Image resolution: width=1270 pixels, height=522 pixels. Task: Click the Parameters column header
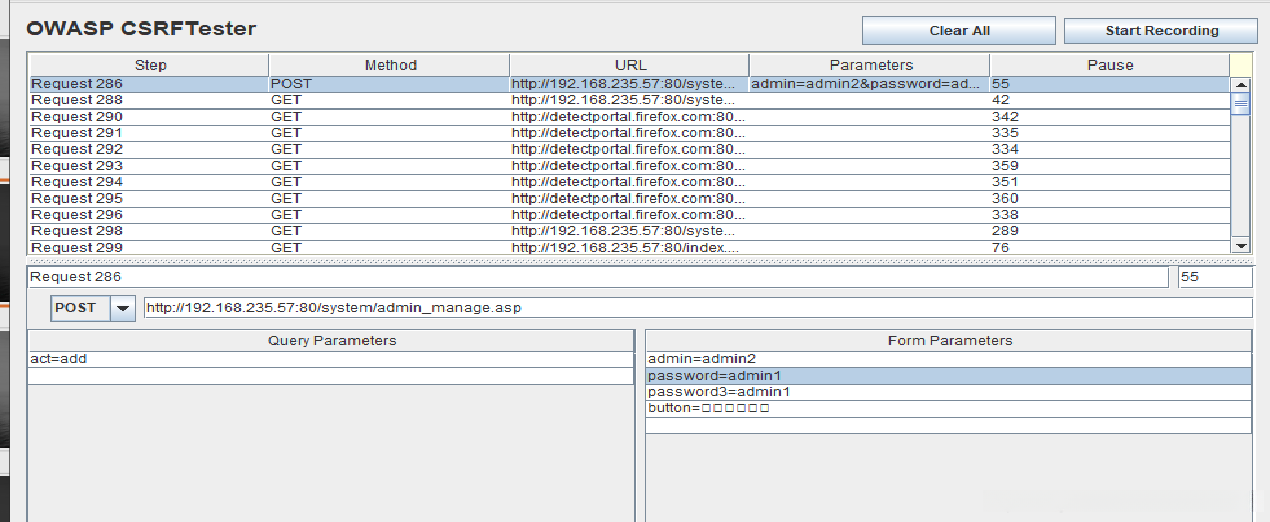870,65
